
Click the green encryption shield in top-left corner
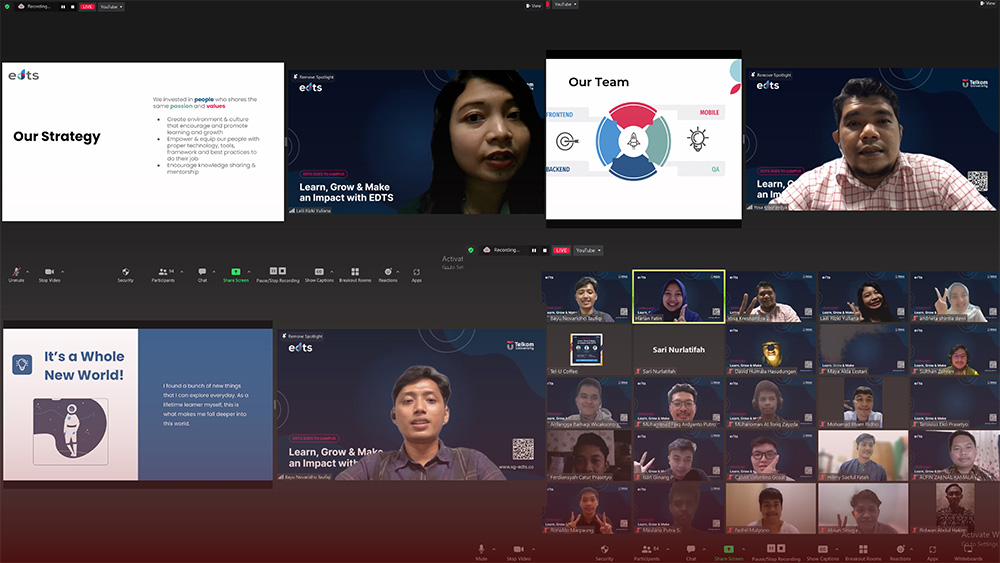(x=7, y=6)
